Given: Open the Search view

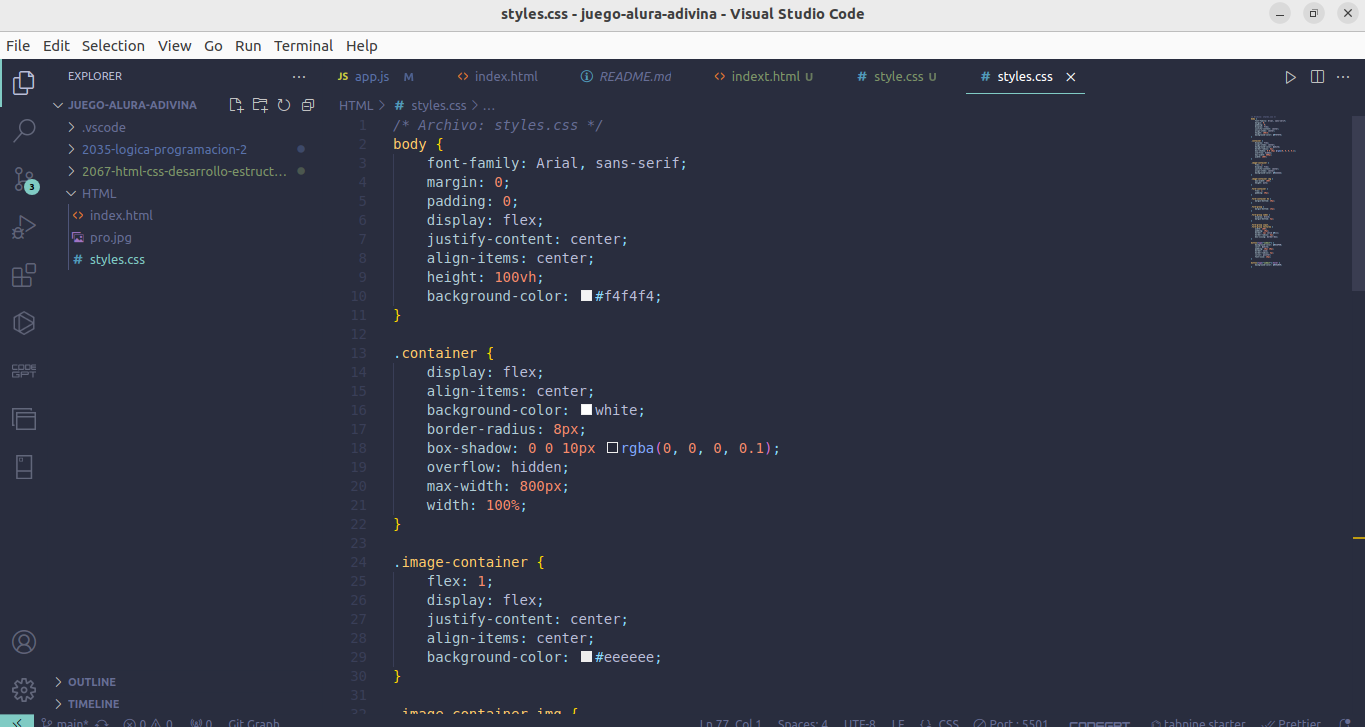Looking at the screenshot, I should pyautogui.click(x=23, y=131).
